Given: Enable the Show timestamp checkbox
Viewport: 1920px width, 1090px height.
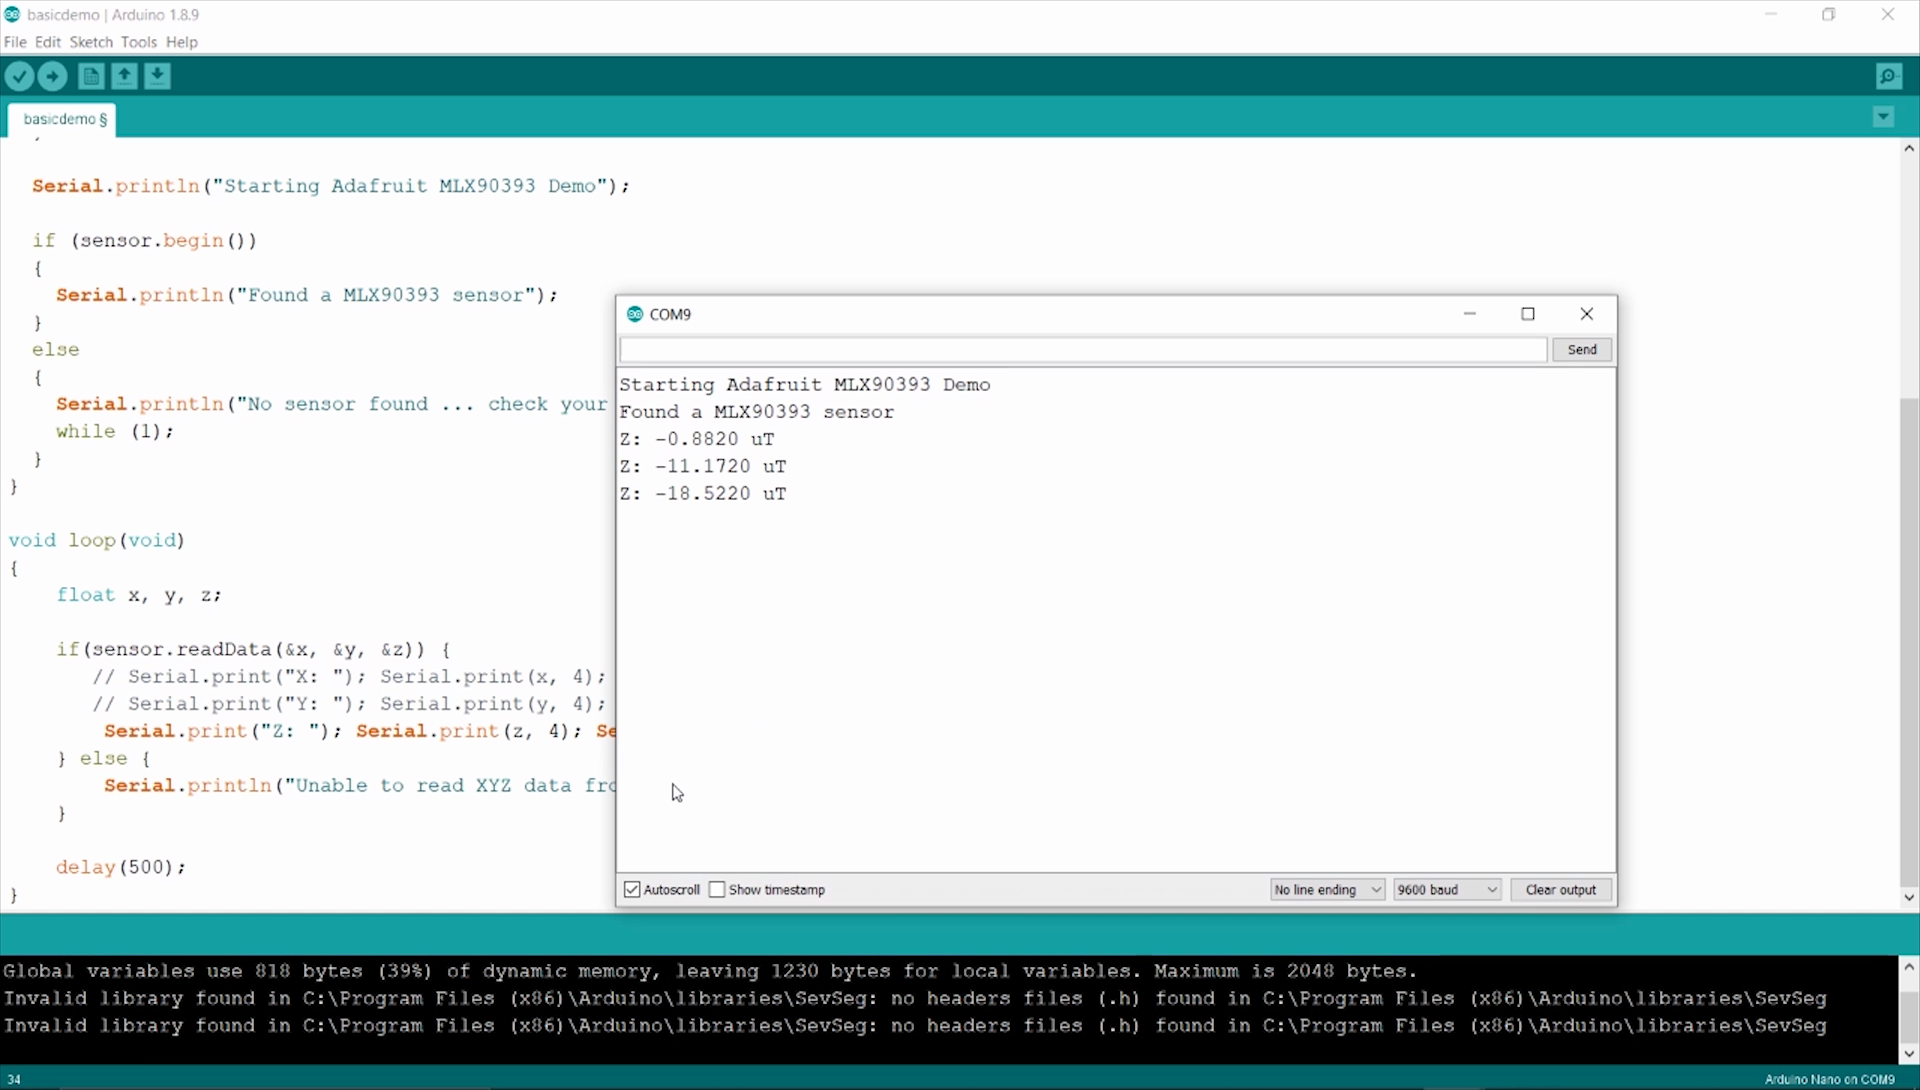Looking at the screenshot, I should click(717, 890).
